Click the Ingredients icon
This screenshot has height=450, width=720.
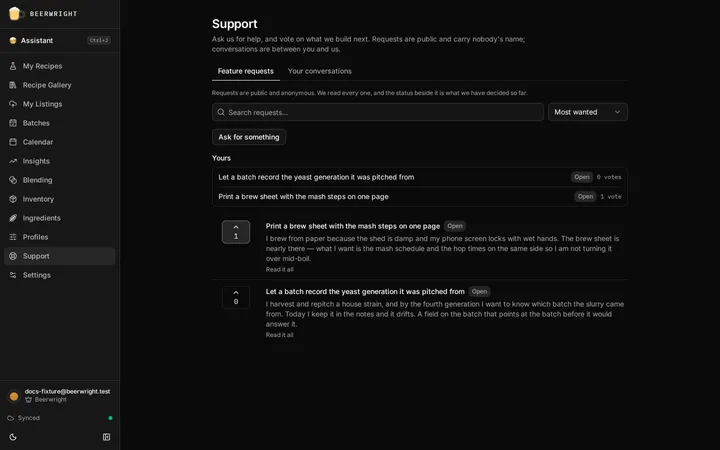point(13,218)
